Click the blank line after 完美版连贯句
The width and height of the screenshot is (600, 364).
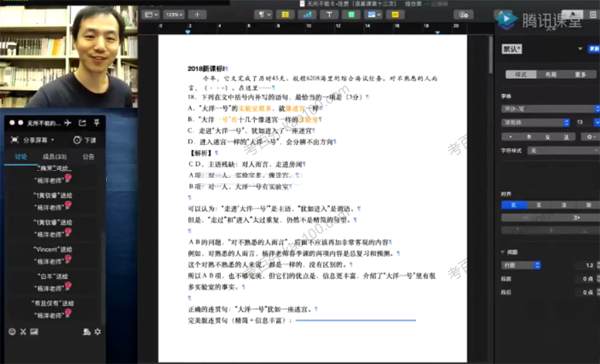click(x=355, y=320)
